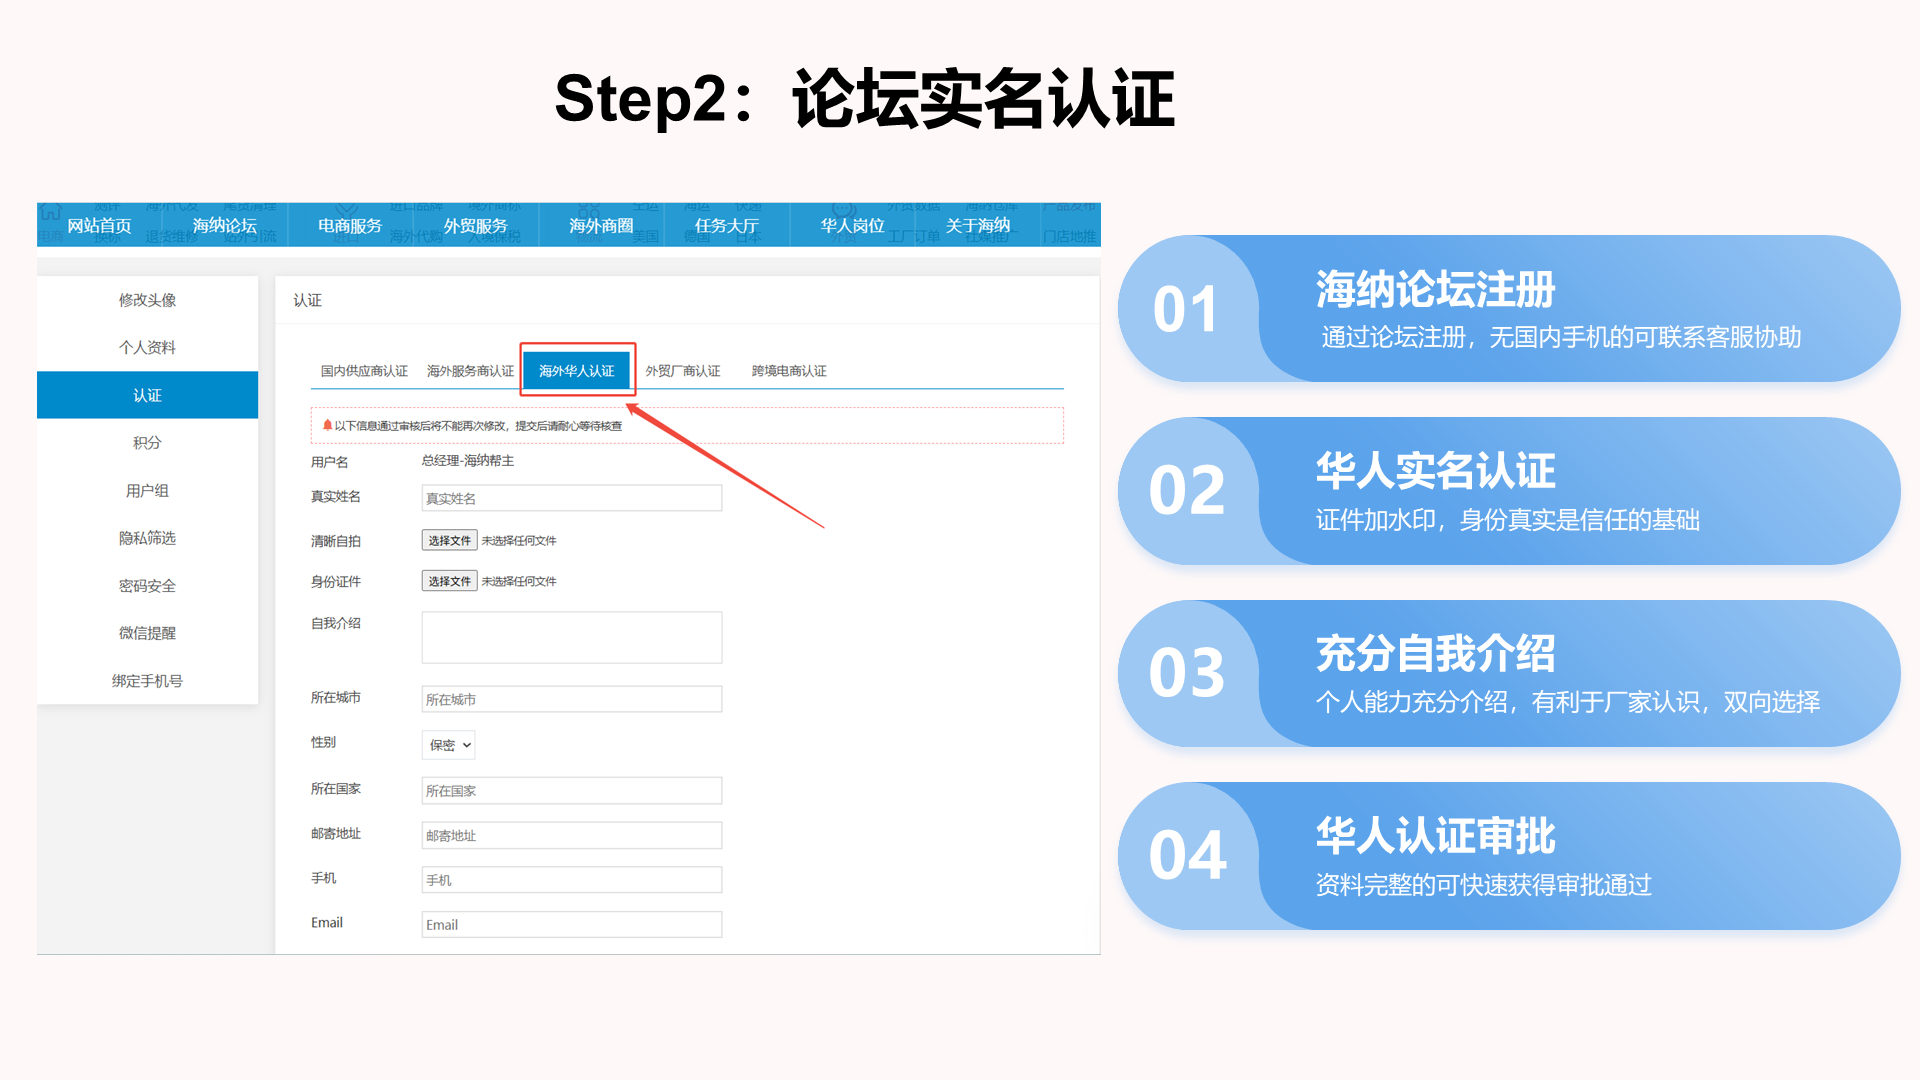Image resolution: width=1920 pixels, height=1080 pixels.
Task: Open 海纳论坛 in top navigation
Action: (x=225, y=226)
